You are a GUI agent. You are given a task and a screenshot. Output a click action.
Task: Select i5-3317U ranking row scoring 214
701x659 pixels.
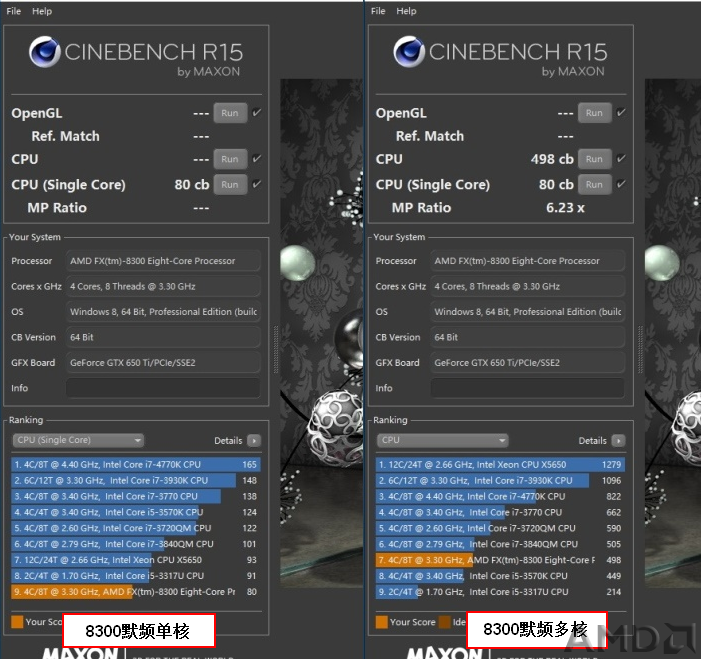pos(500,592)
